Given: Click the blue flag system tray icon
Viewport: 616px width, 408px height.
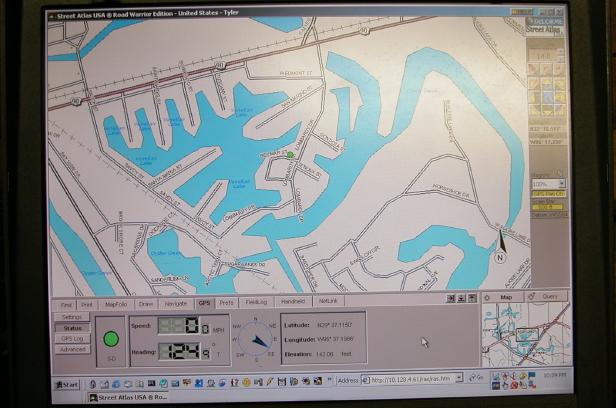Looking at the screenshot, I should tap(532, 375).
